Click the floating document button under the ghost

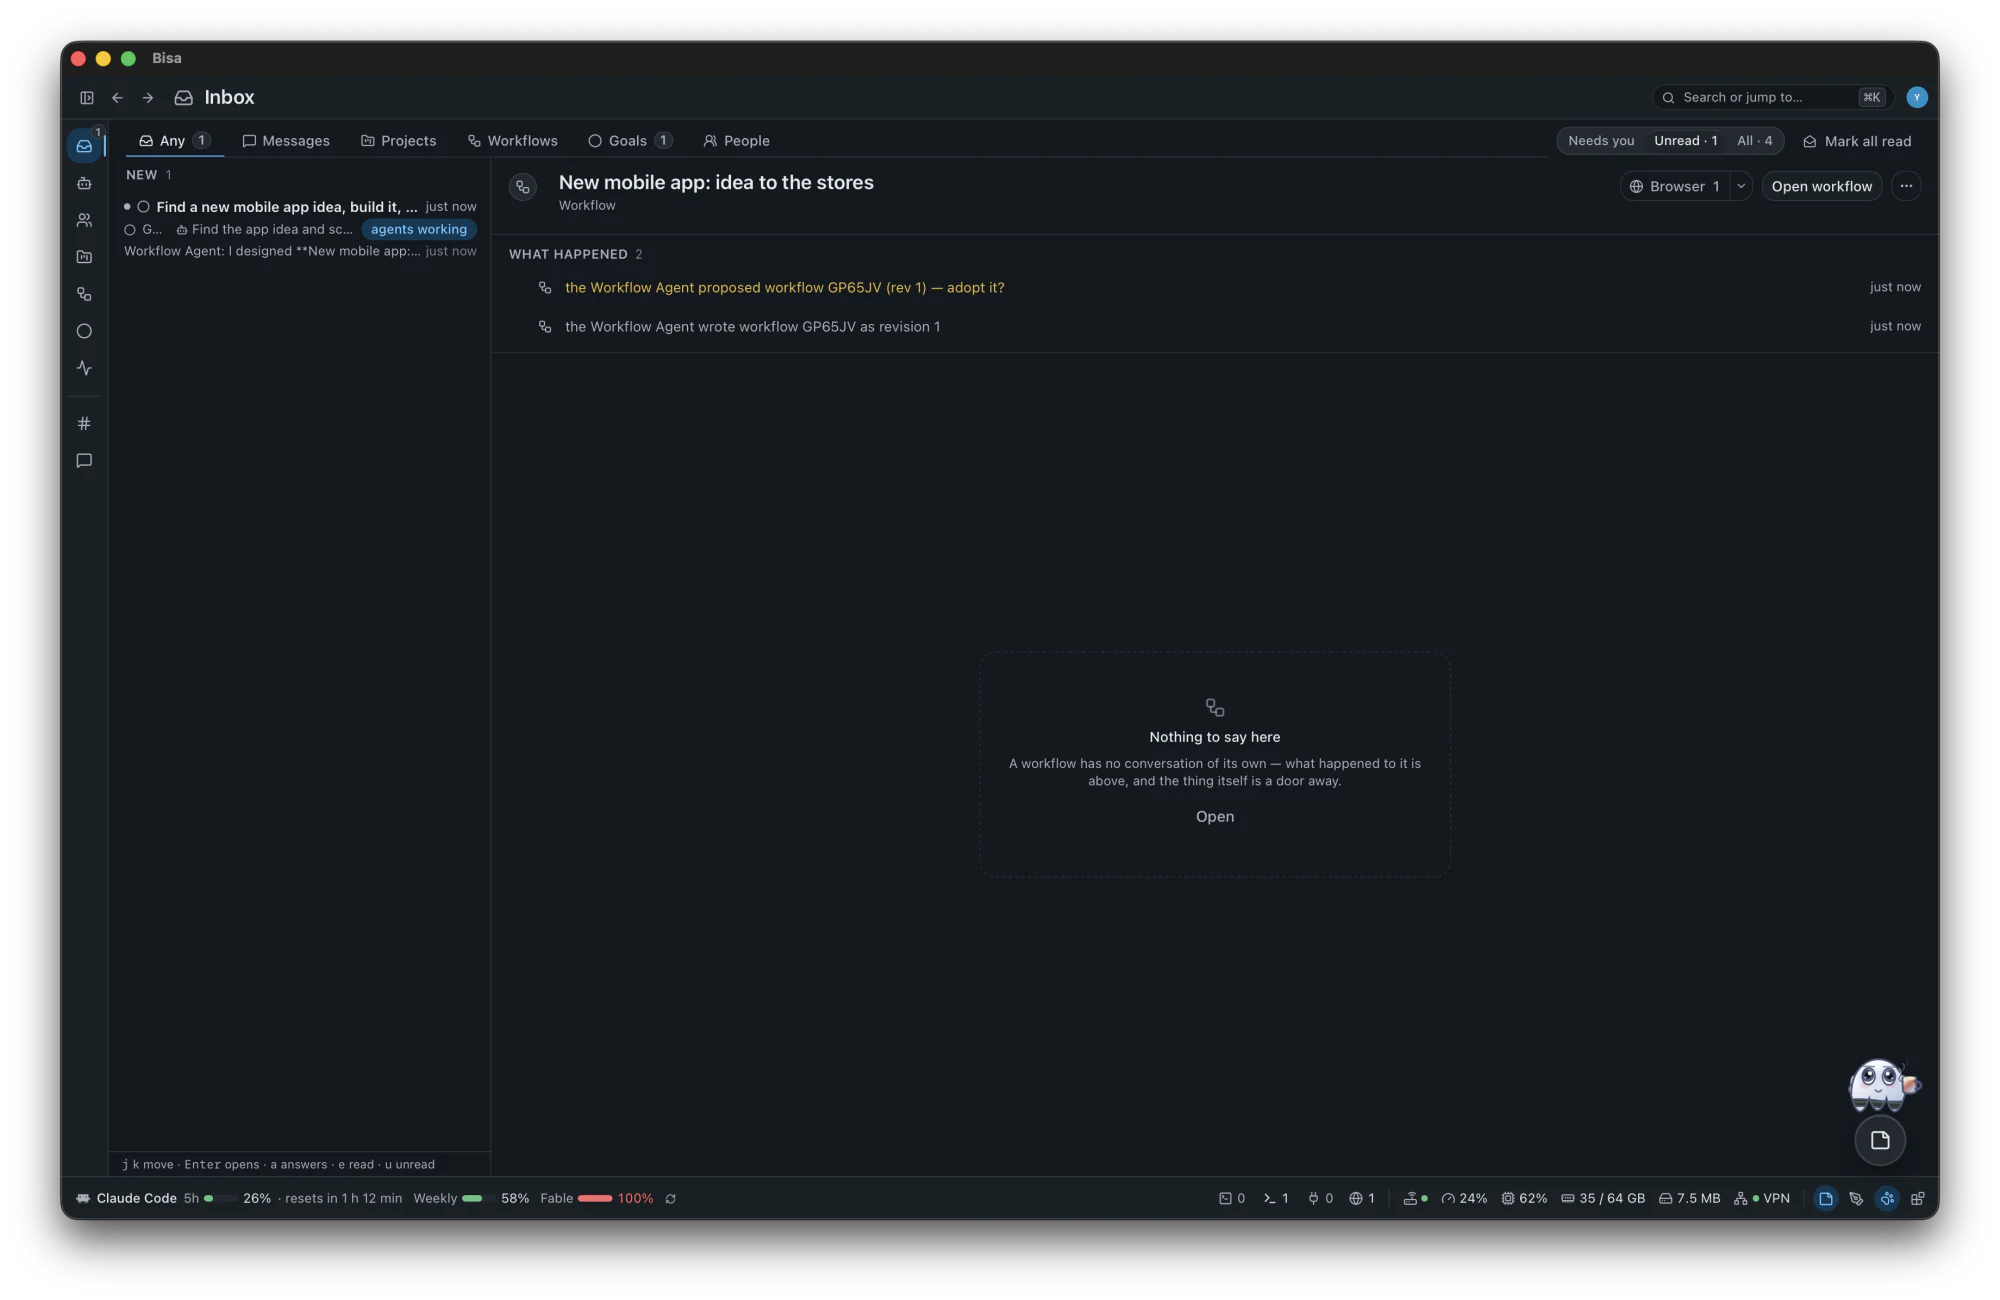pyautogui.click(x=1880, y=1141)
